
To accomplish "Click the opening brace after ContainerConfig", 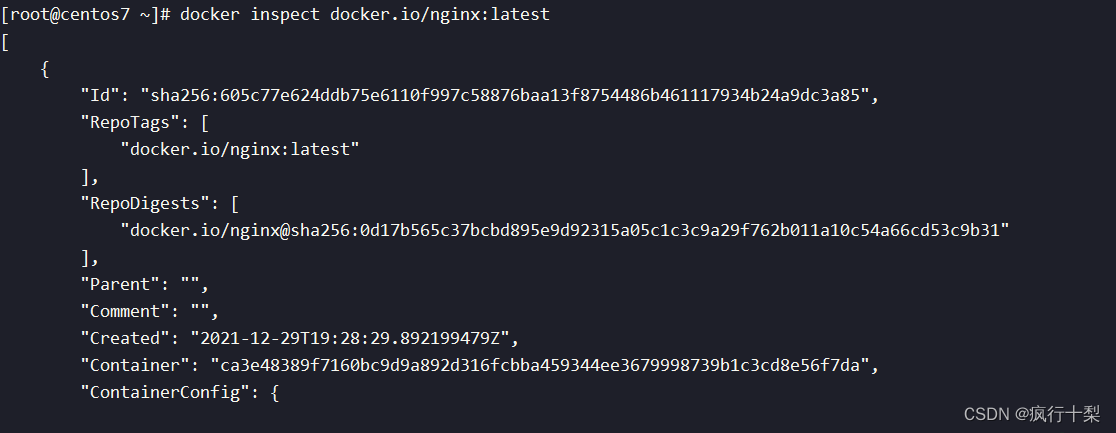I will (274, 392).
